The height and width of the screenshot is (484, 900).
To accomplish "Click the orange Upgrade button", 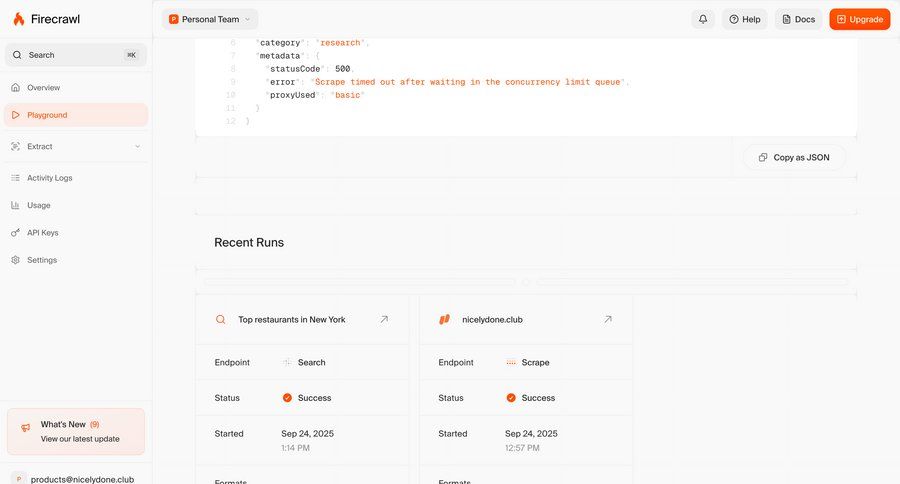I will click(x=859, y=19).
